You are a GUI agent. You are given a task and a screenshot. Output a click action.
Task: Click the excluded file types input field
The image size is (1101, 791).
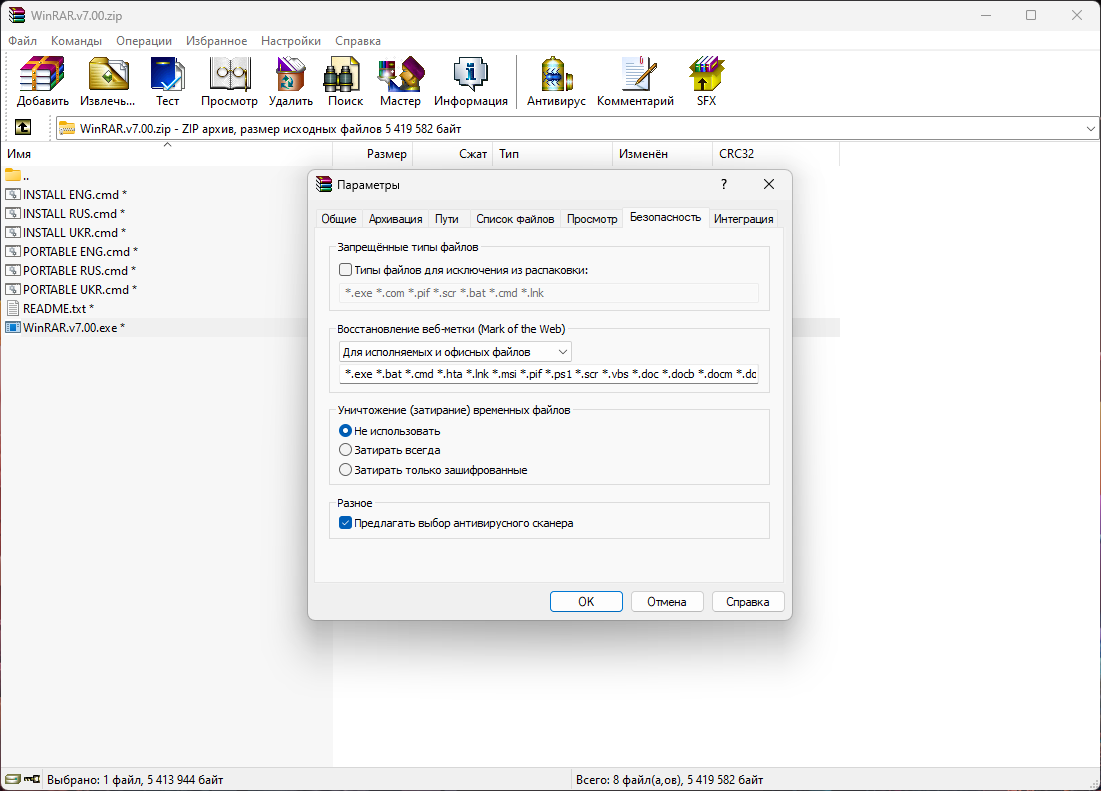pos(548,293)
